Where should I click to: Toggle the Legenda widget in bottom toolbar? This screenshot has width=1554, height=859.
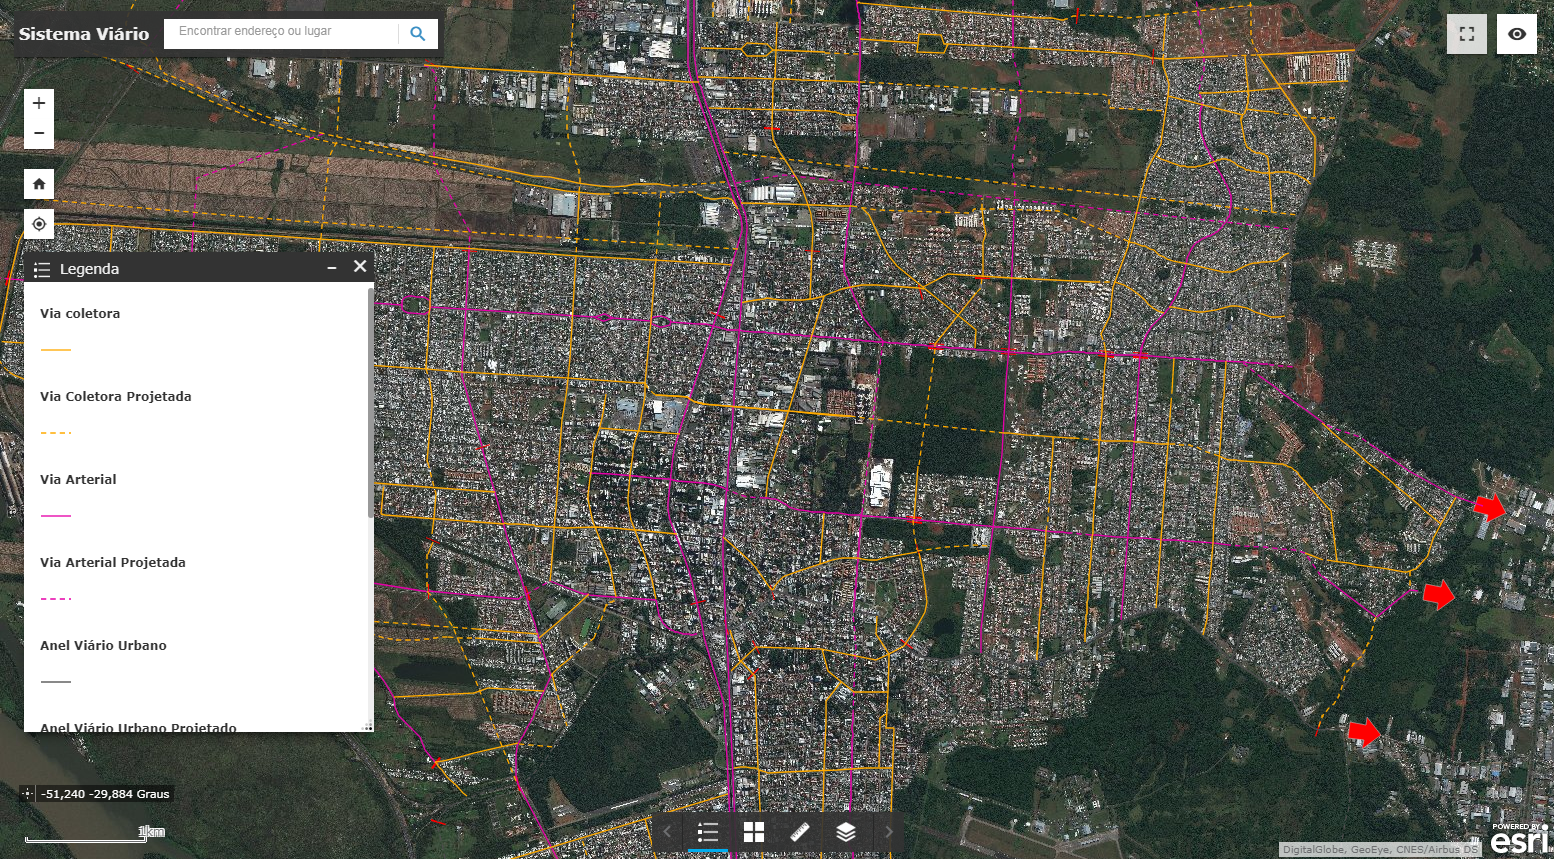(708, 832)
